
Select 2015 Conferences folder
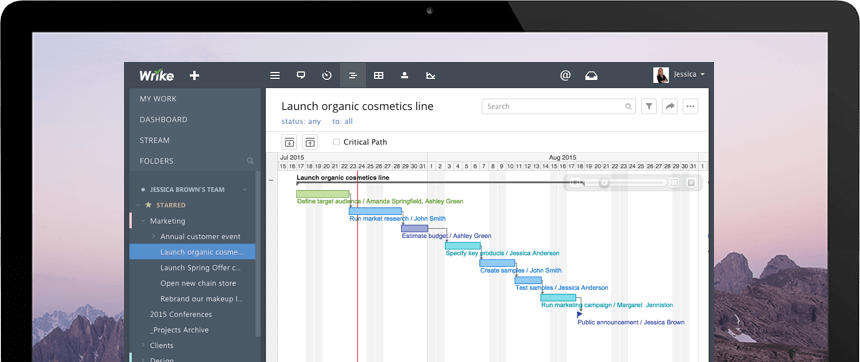(180, 315)
